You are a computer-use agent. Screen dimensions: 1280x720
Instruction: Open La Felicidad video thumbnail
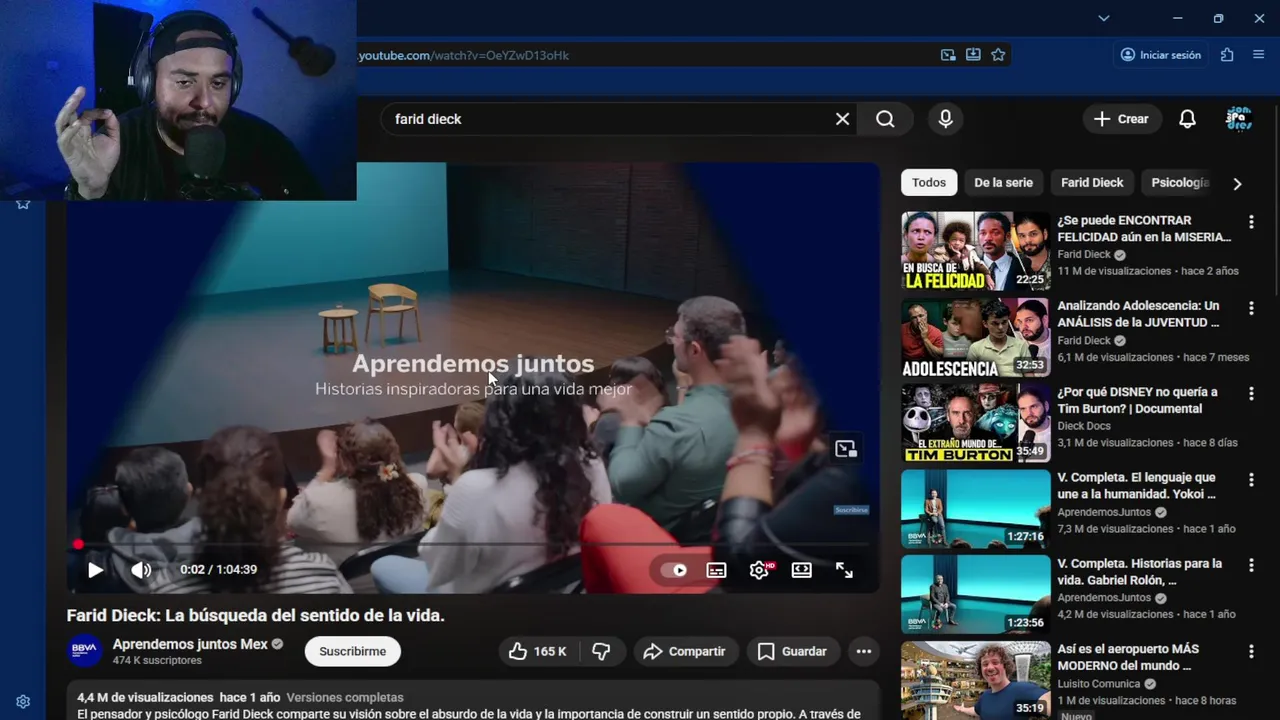pyautogui.click(x=975, y=251)
